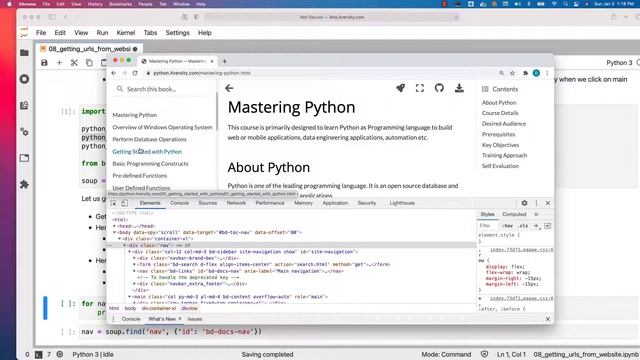The width and height of the screenshot is (640, 360).
Task: Save the notebook with the toolbar save icon
Action: click(44, 63)
